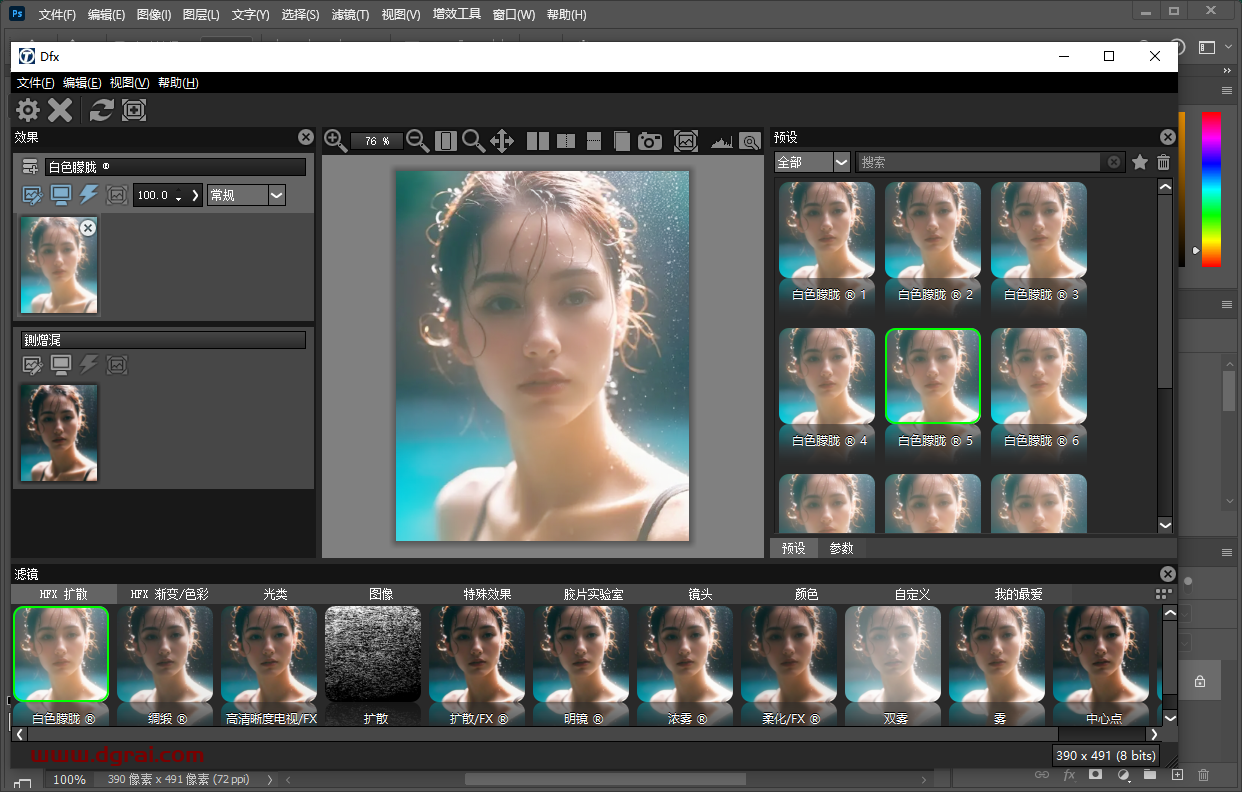
Task: Click the reset arrows icon in Dfx toolbar
Action: (101, 110)
